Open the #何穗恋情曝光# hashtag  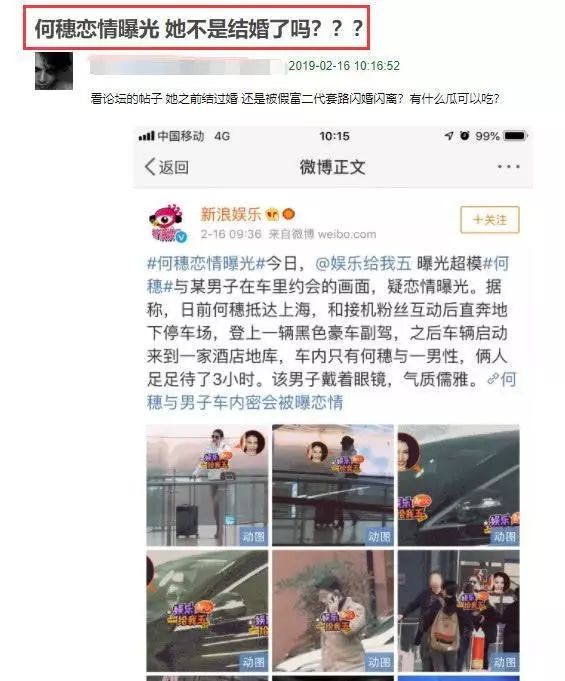(x=206, y=264)
